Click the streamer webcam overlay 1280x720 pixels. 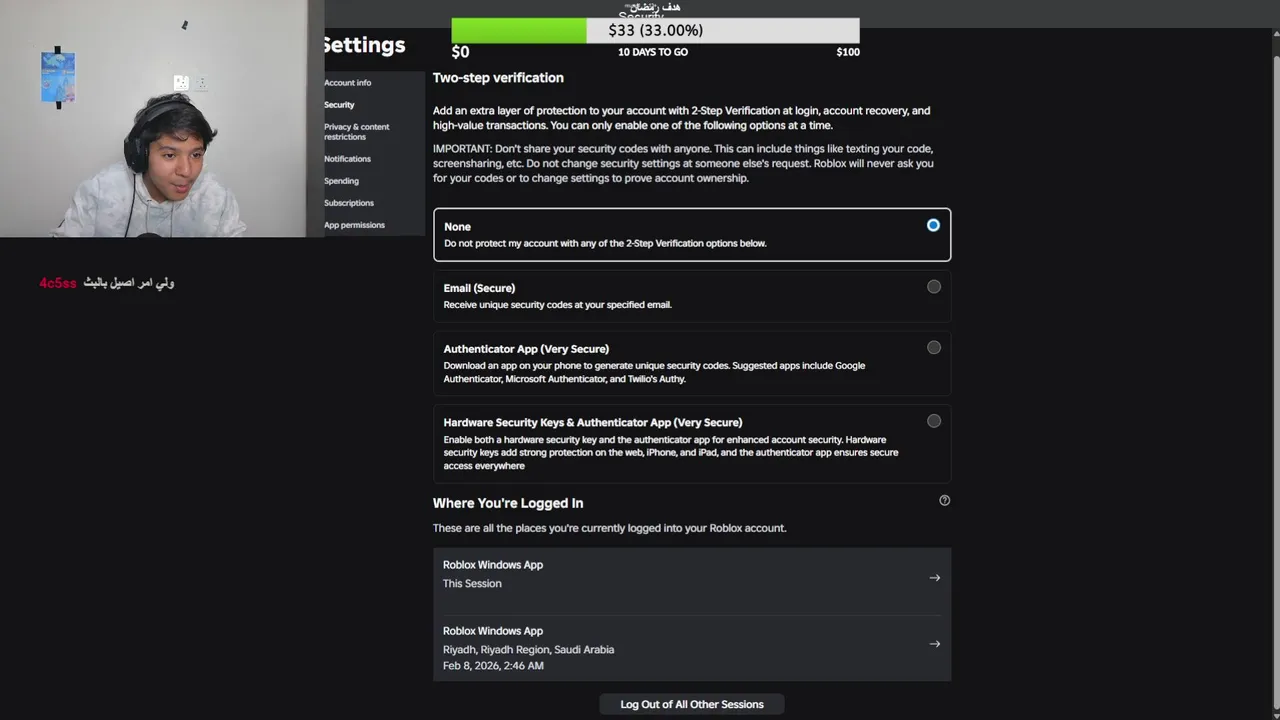point(155,120)
